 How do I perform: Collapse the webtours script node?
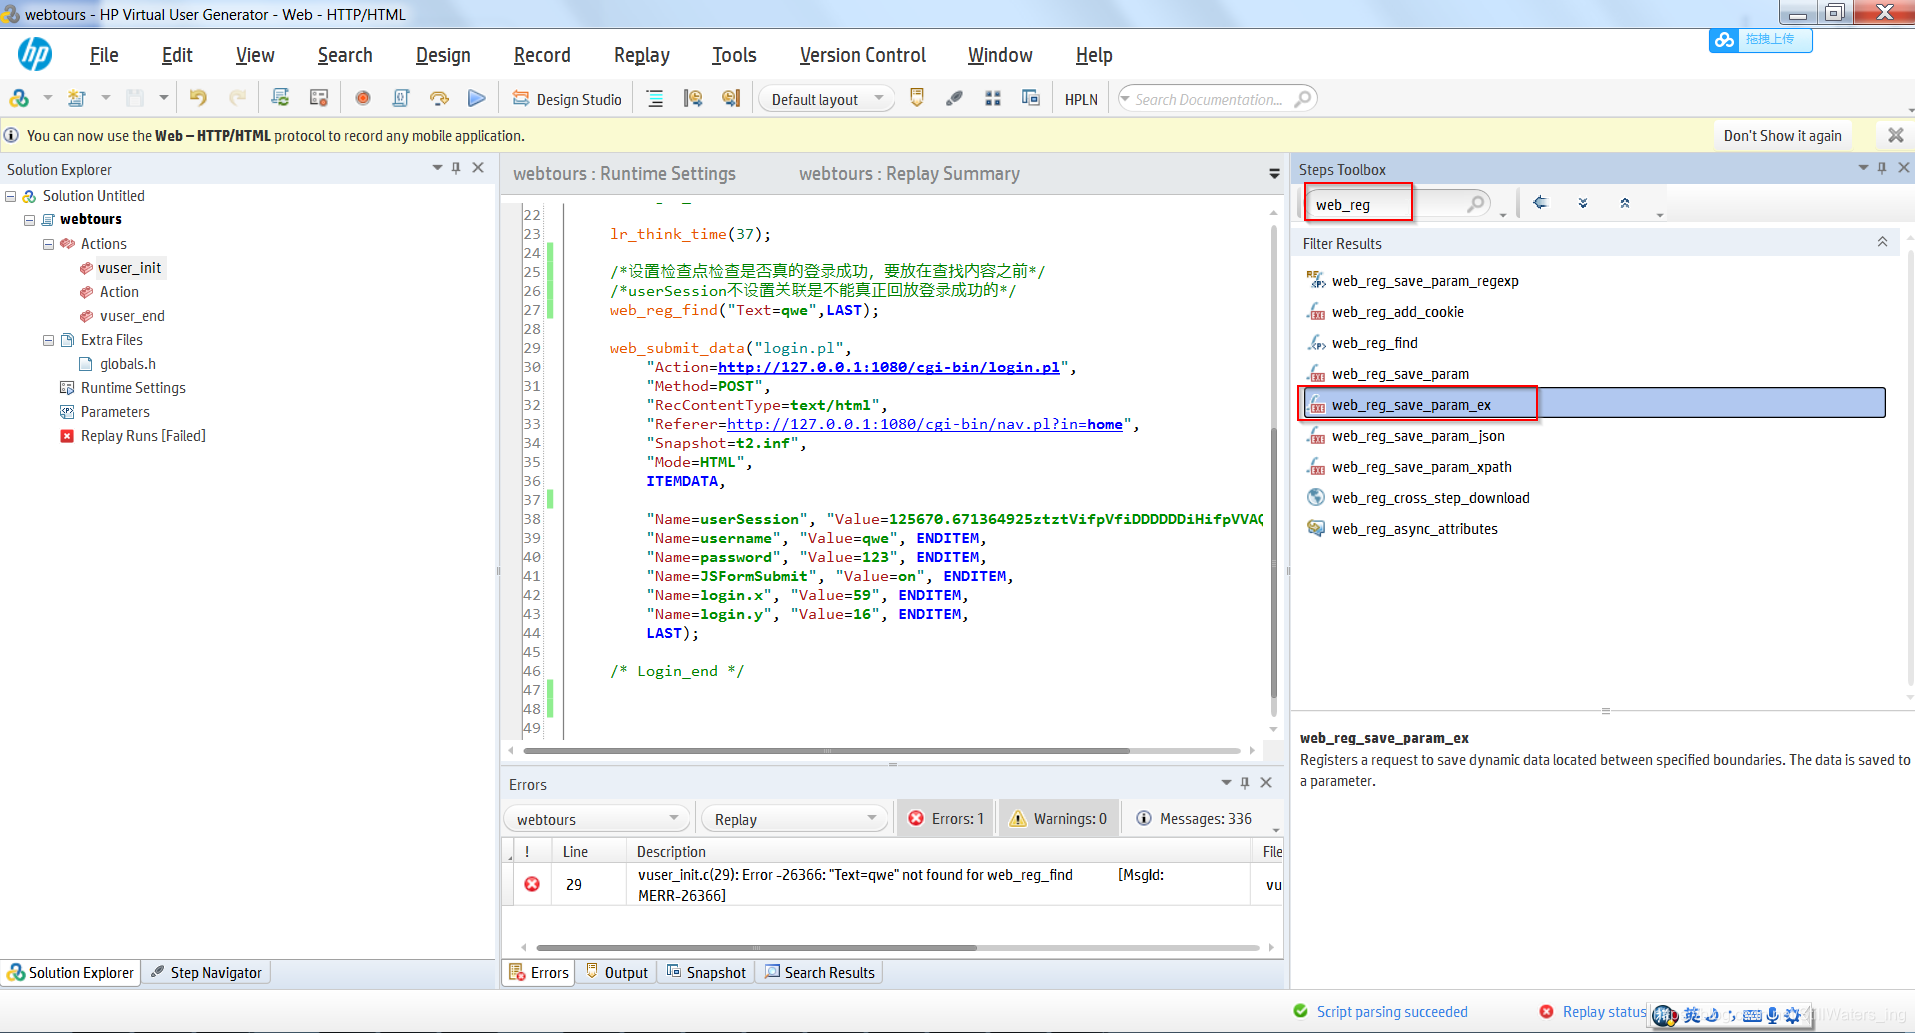click(30, 220)
